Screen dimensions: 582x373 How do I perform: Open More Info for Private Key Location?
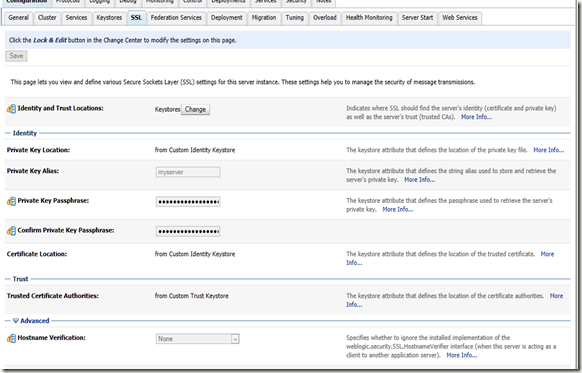point(548,150)
